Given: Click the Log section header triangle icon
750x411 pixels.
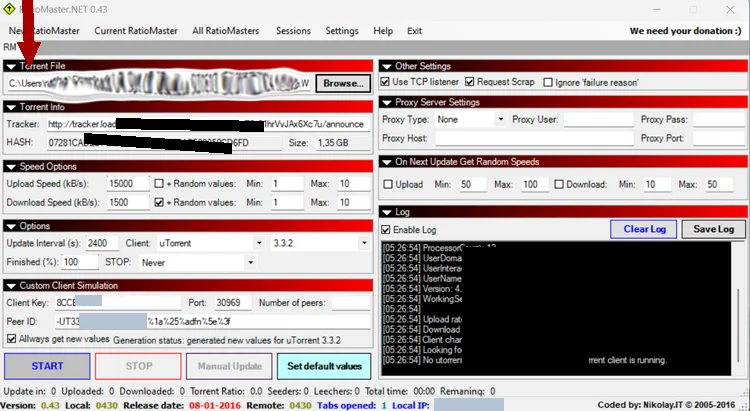Looking at the screenshot, I should point(387,212).
